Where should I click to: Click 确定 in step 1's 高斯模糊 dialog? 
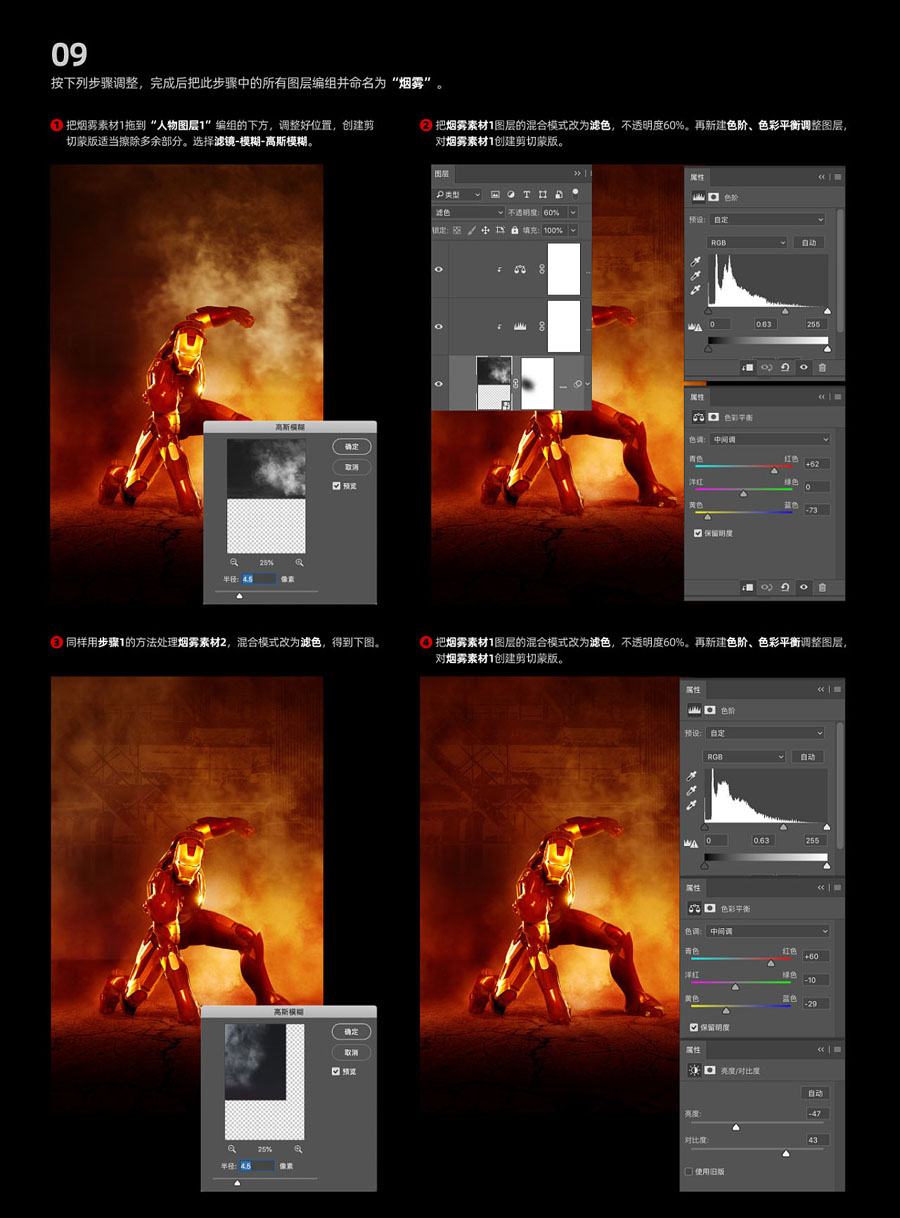tap(351, 447)
